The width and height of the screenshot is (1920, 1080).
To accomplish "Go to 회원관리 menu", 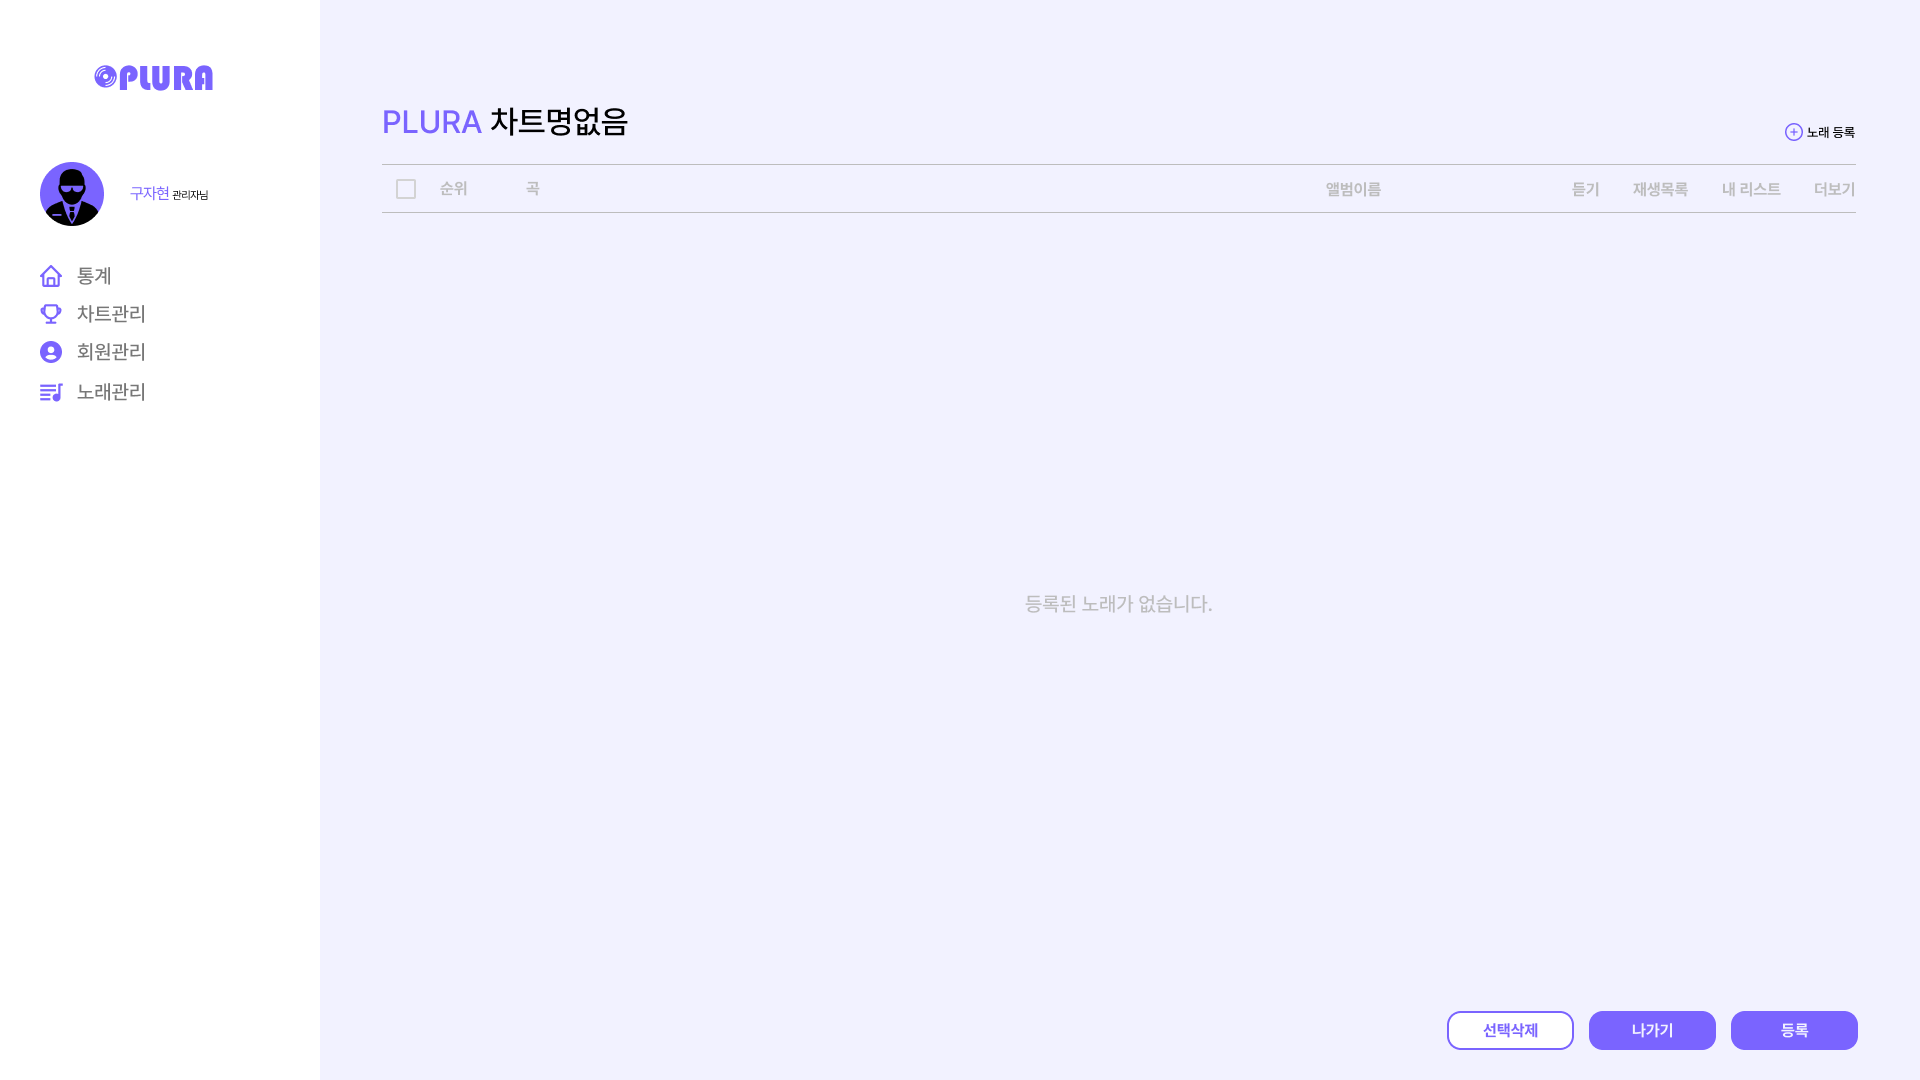I will (111, 352).
